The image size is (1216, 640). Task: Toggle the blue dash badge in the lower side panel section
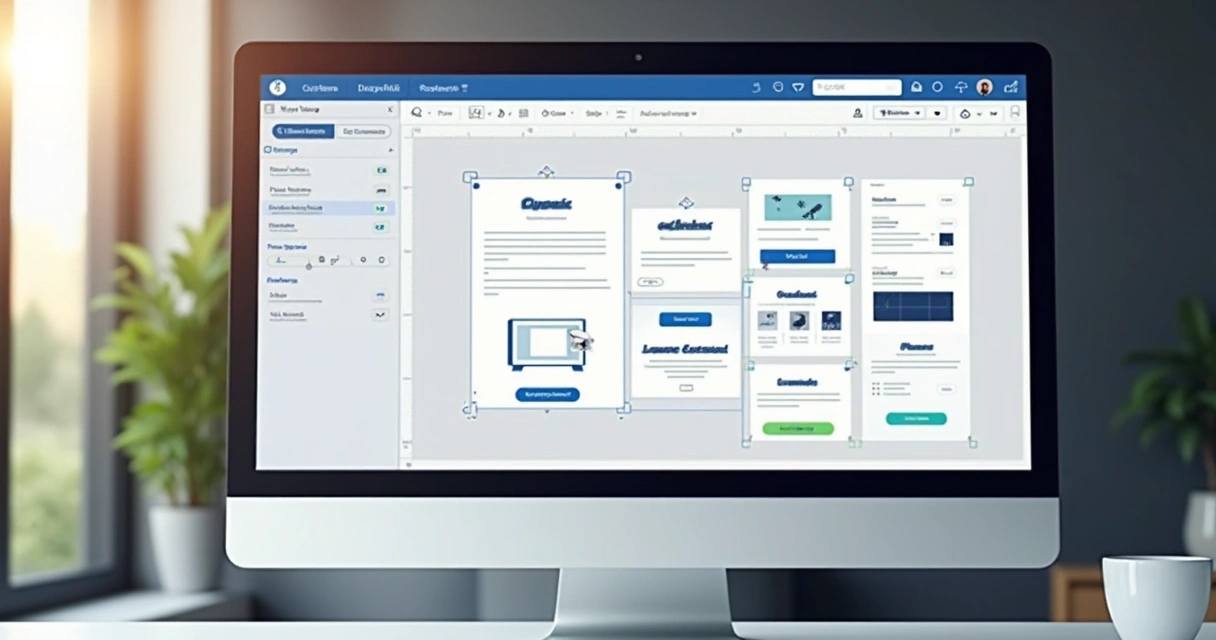pos(381,296)
